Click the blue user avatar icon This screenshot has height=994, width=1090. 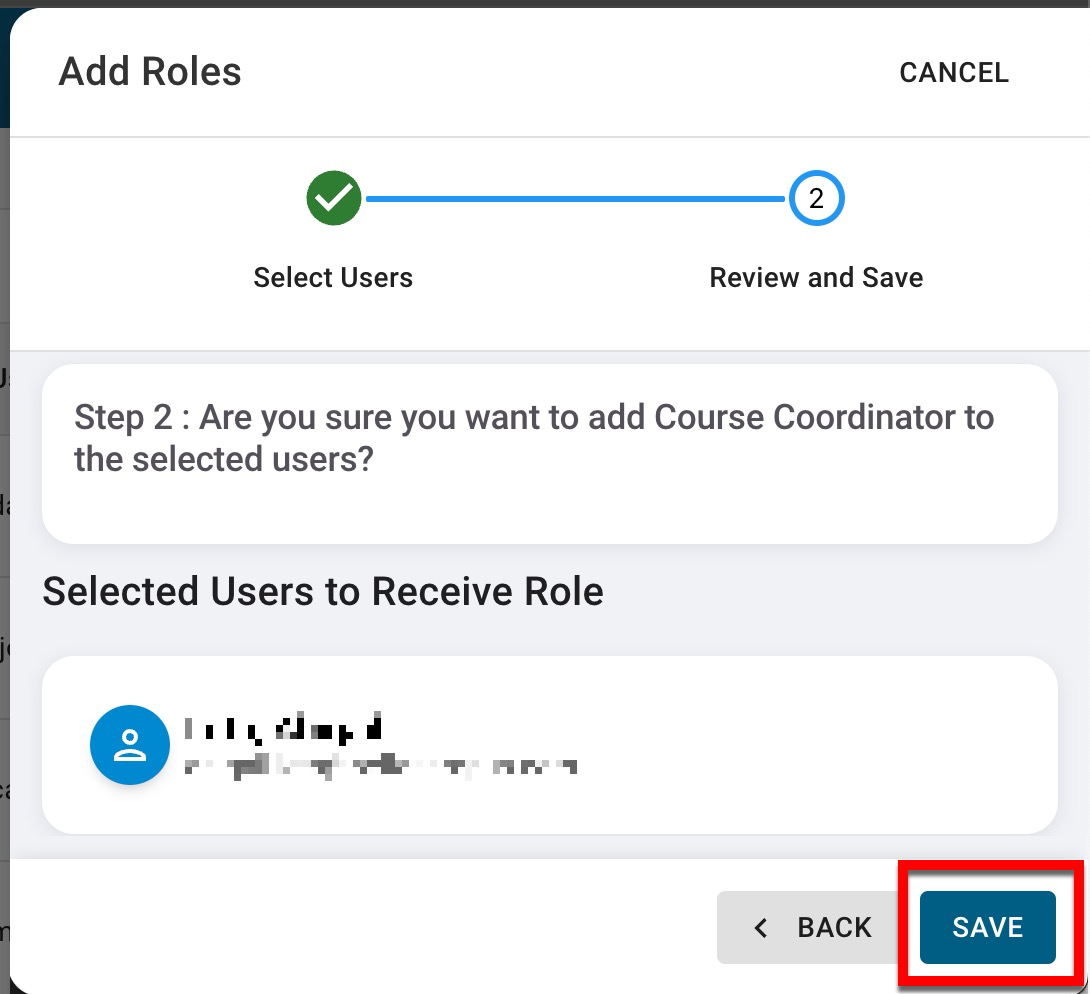tap(130, 745)
